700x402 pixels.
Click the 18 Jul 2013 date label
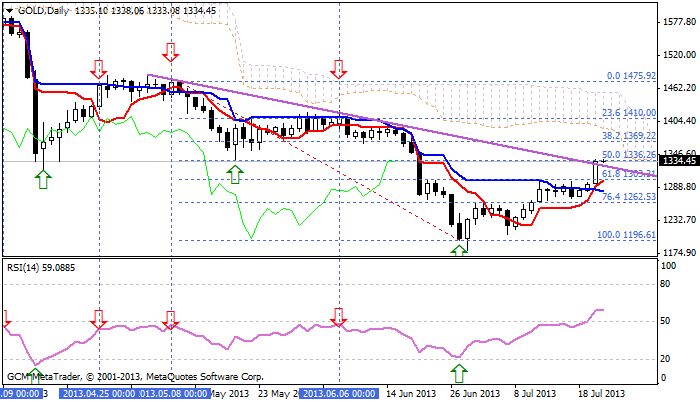pos(602,394)
